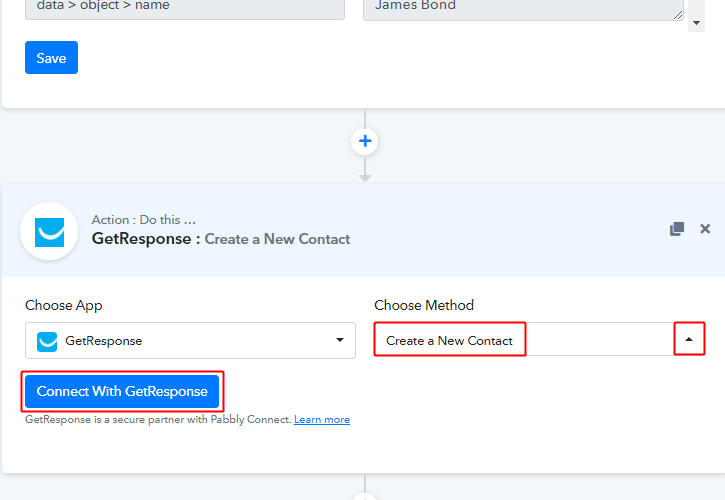Duplicate the GetResponse action step
The width and height of the screenshot is (725, 500).
point(677,228)
